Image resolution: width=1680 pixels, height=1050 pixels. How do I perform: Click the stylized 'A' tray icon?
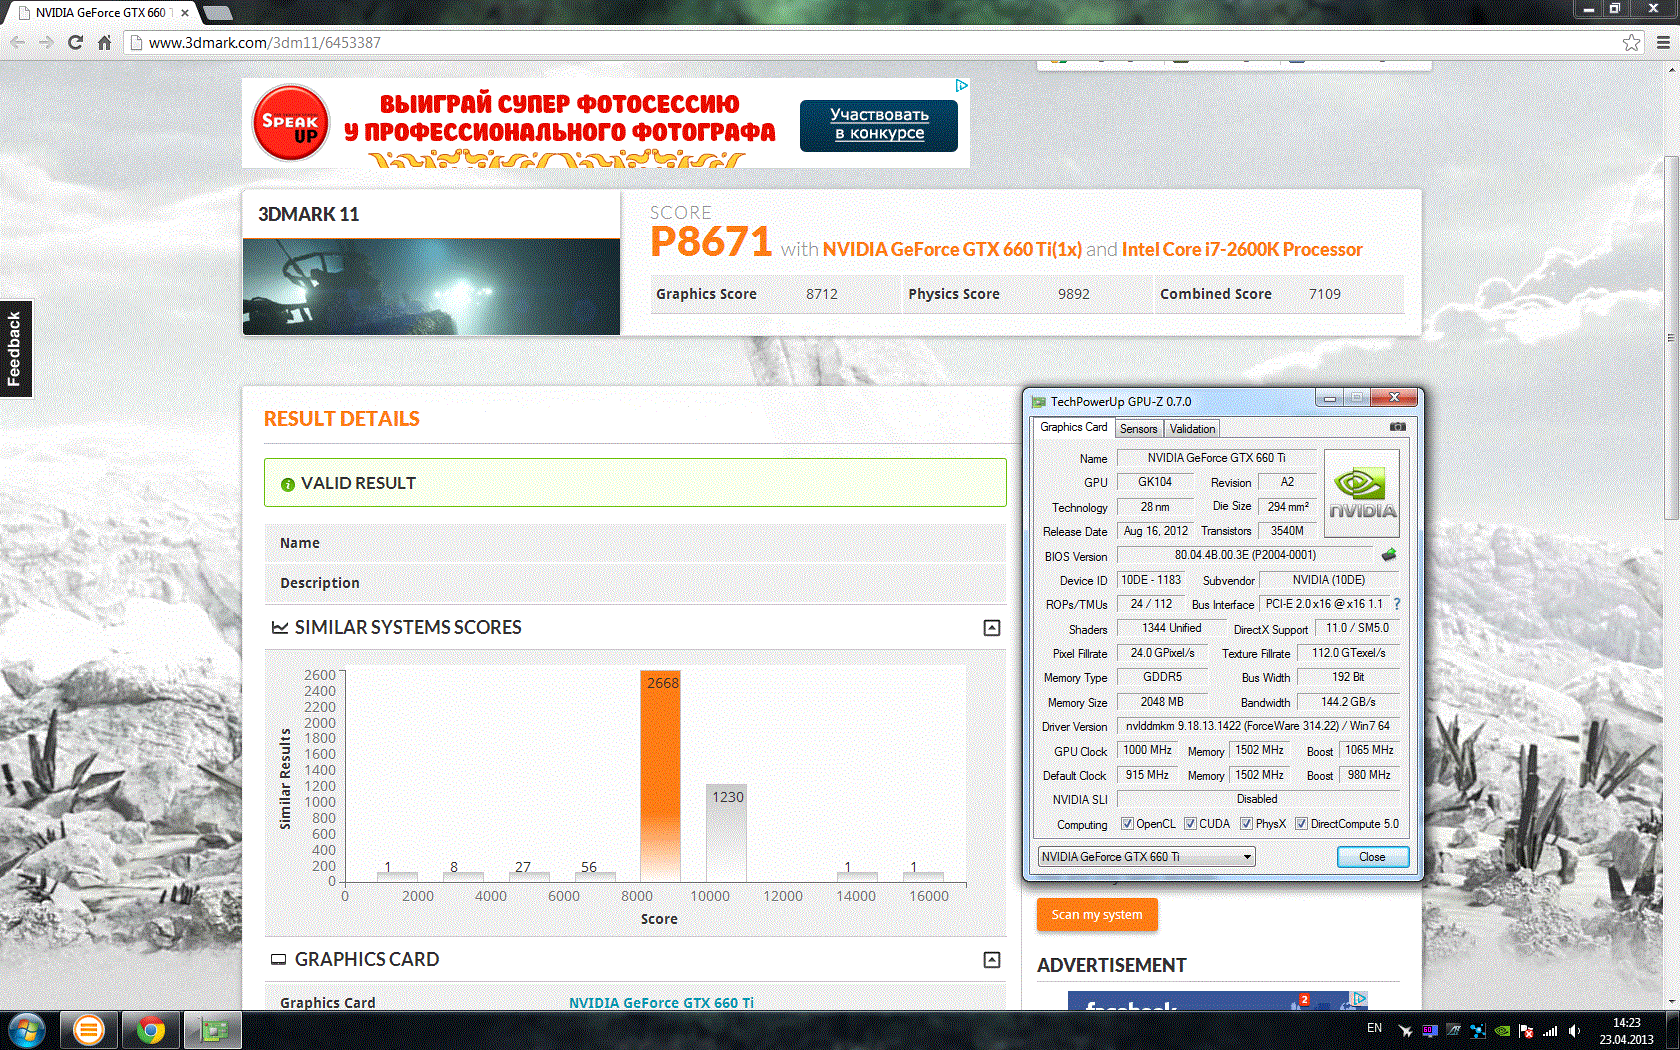tap(1454, 1031)
